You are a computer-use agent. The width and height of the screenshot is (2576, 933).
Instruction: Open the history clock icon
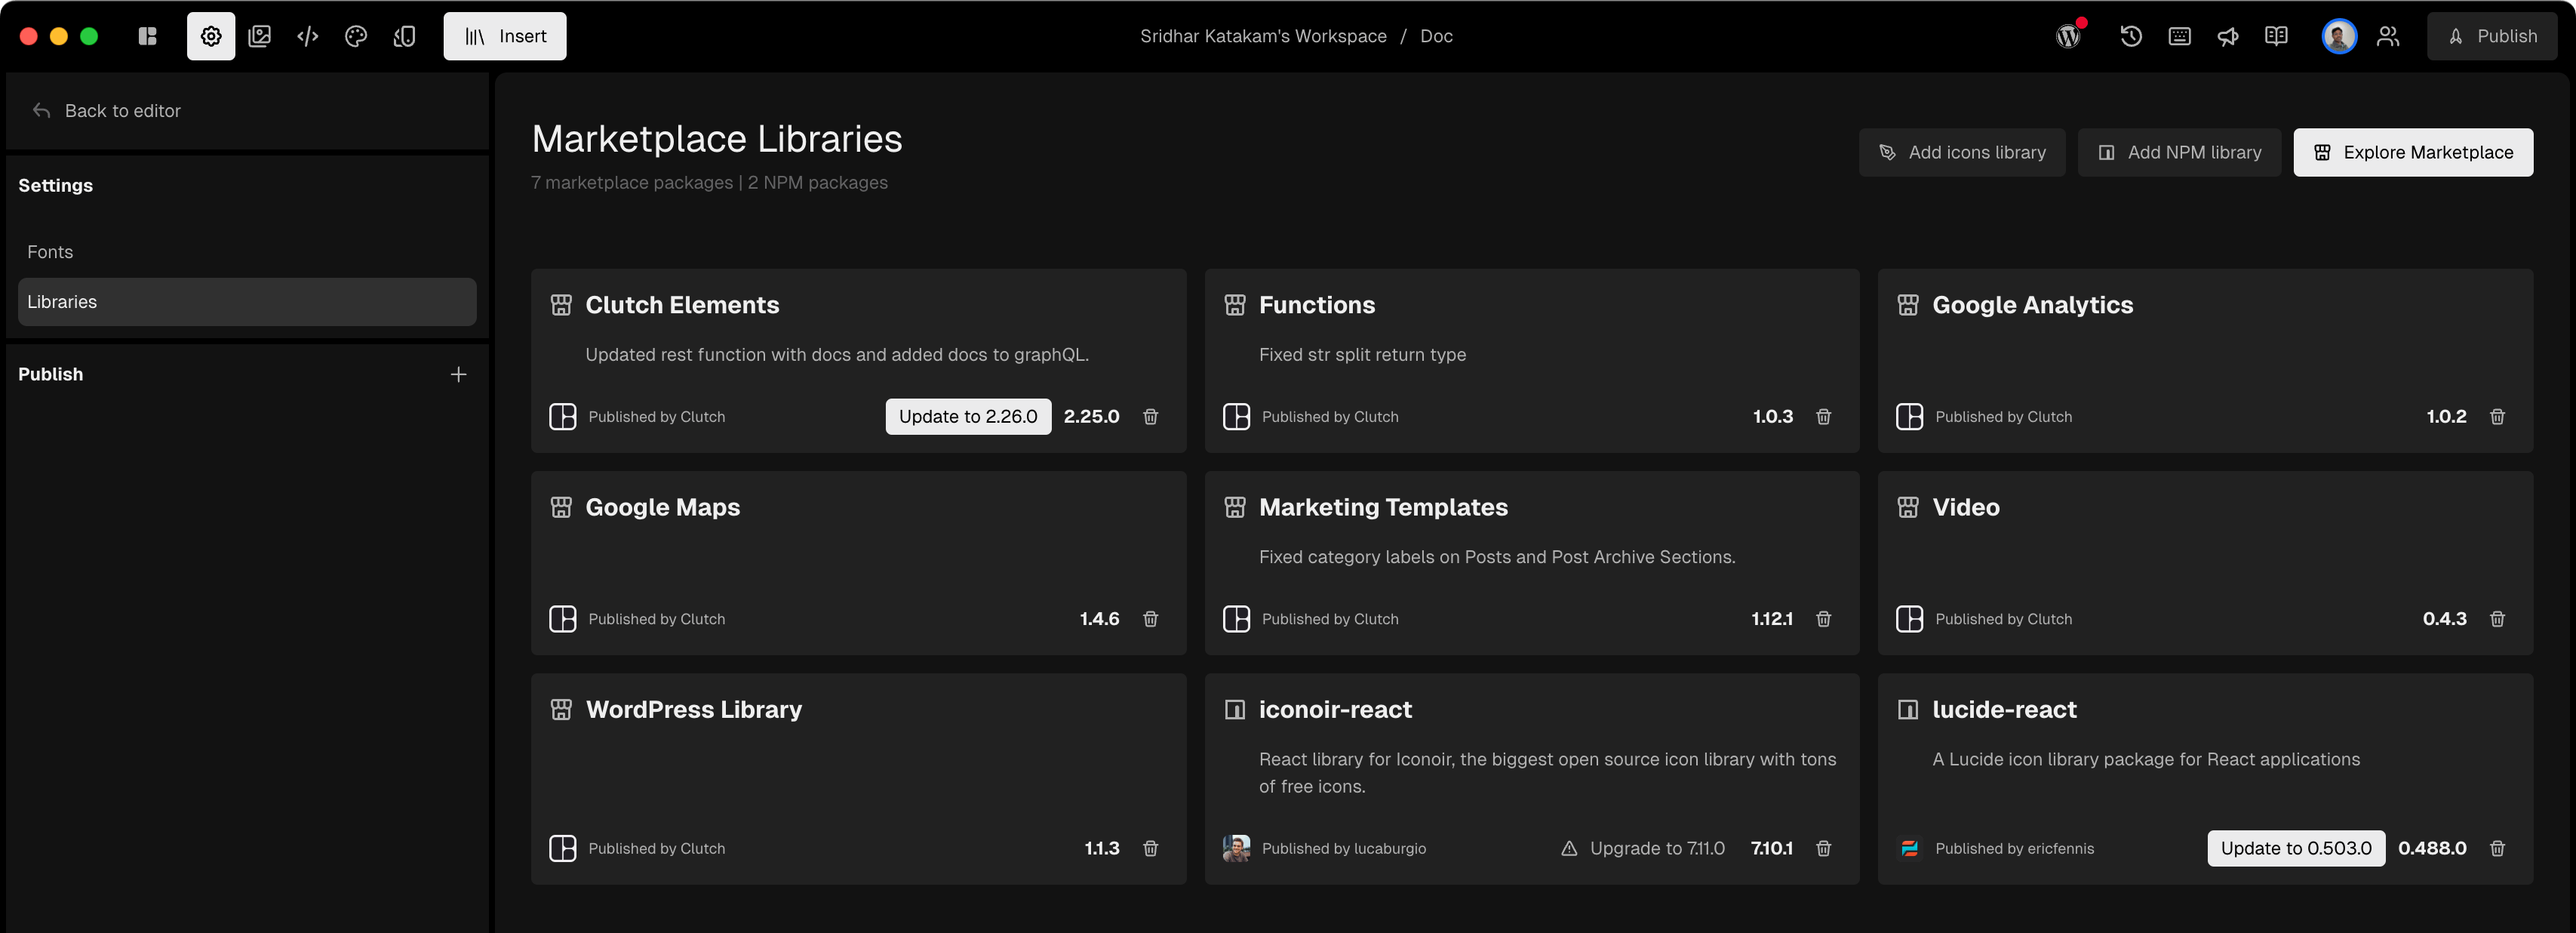tap(2131, 36)
